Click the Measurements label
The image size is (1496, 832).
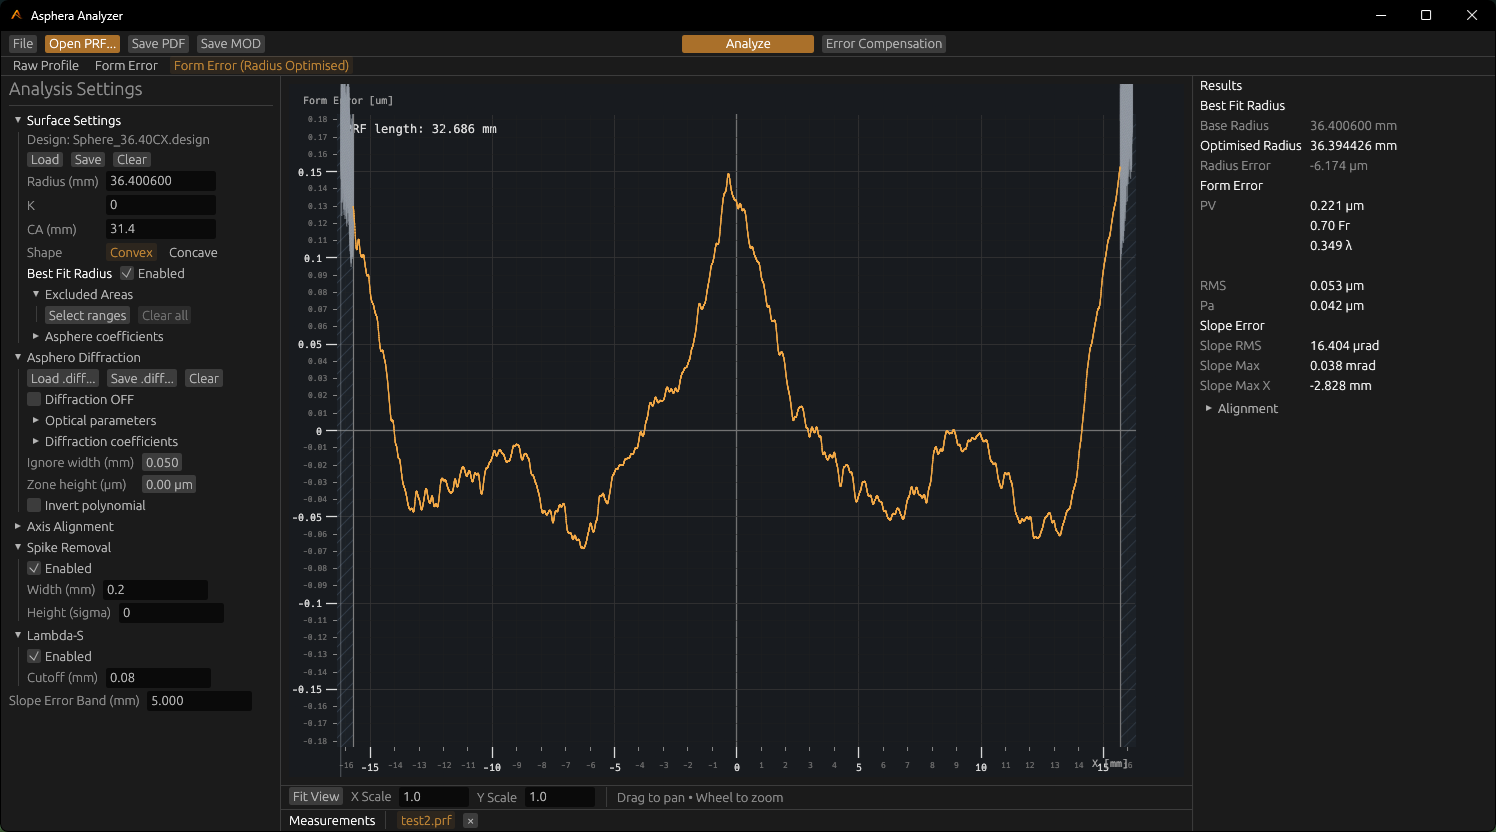(332, 820)
